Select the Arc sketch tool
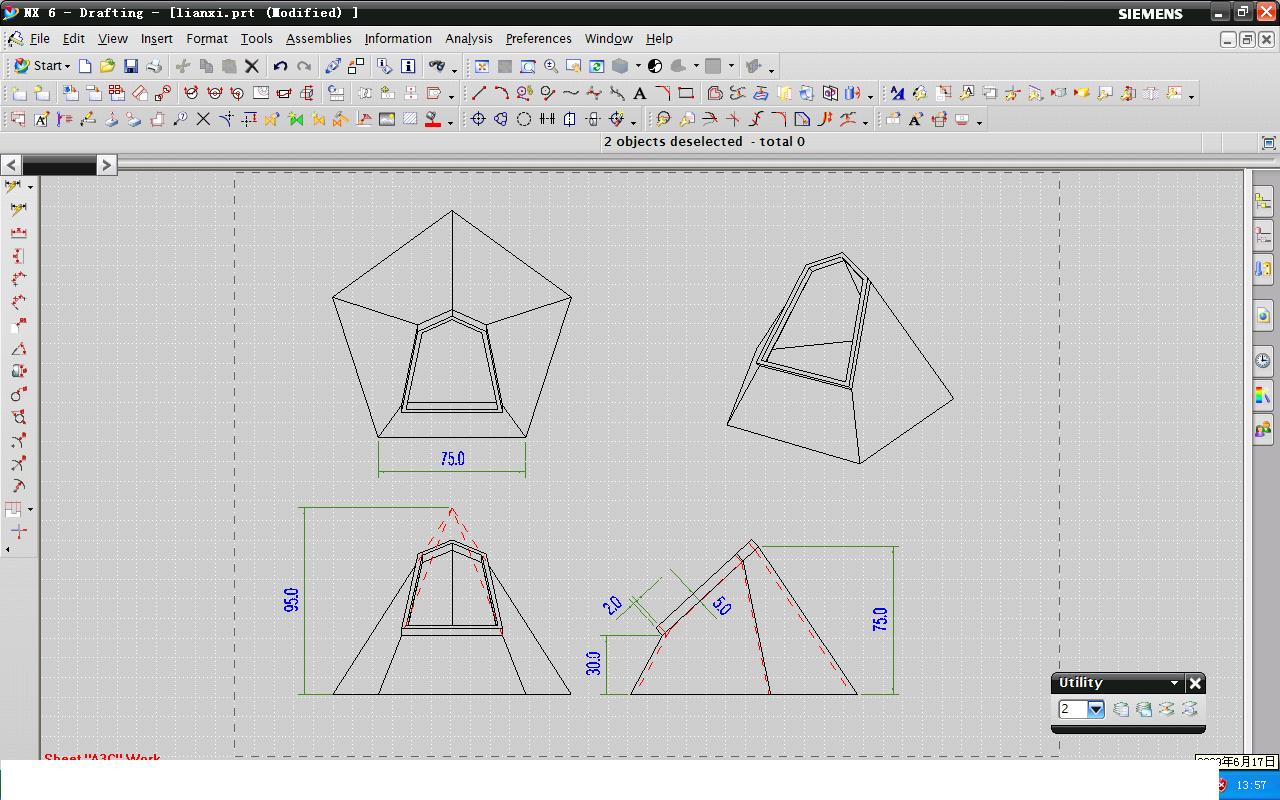This screenshot has width=1280, height=800. coord(501,93)
